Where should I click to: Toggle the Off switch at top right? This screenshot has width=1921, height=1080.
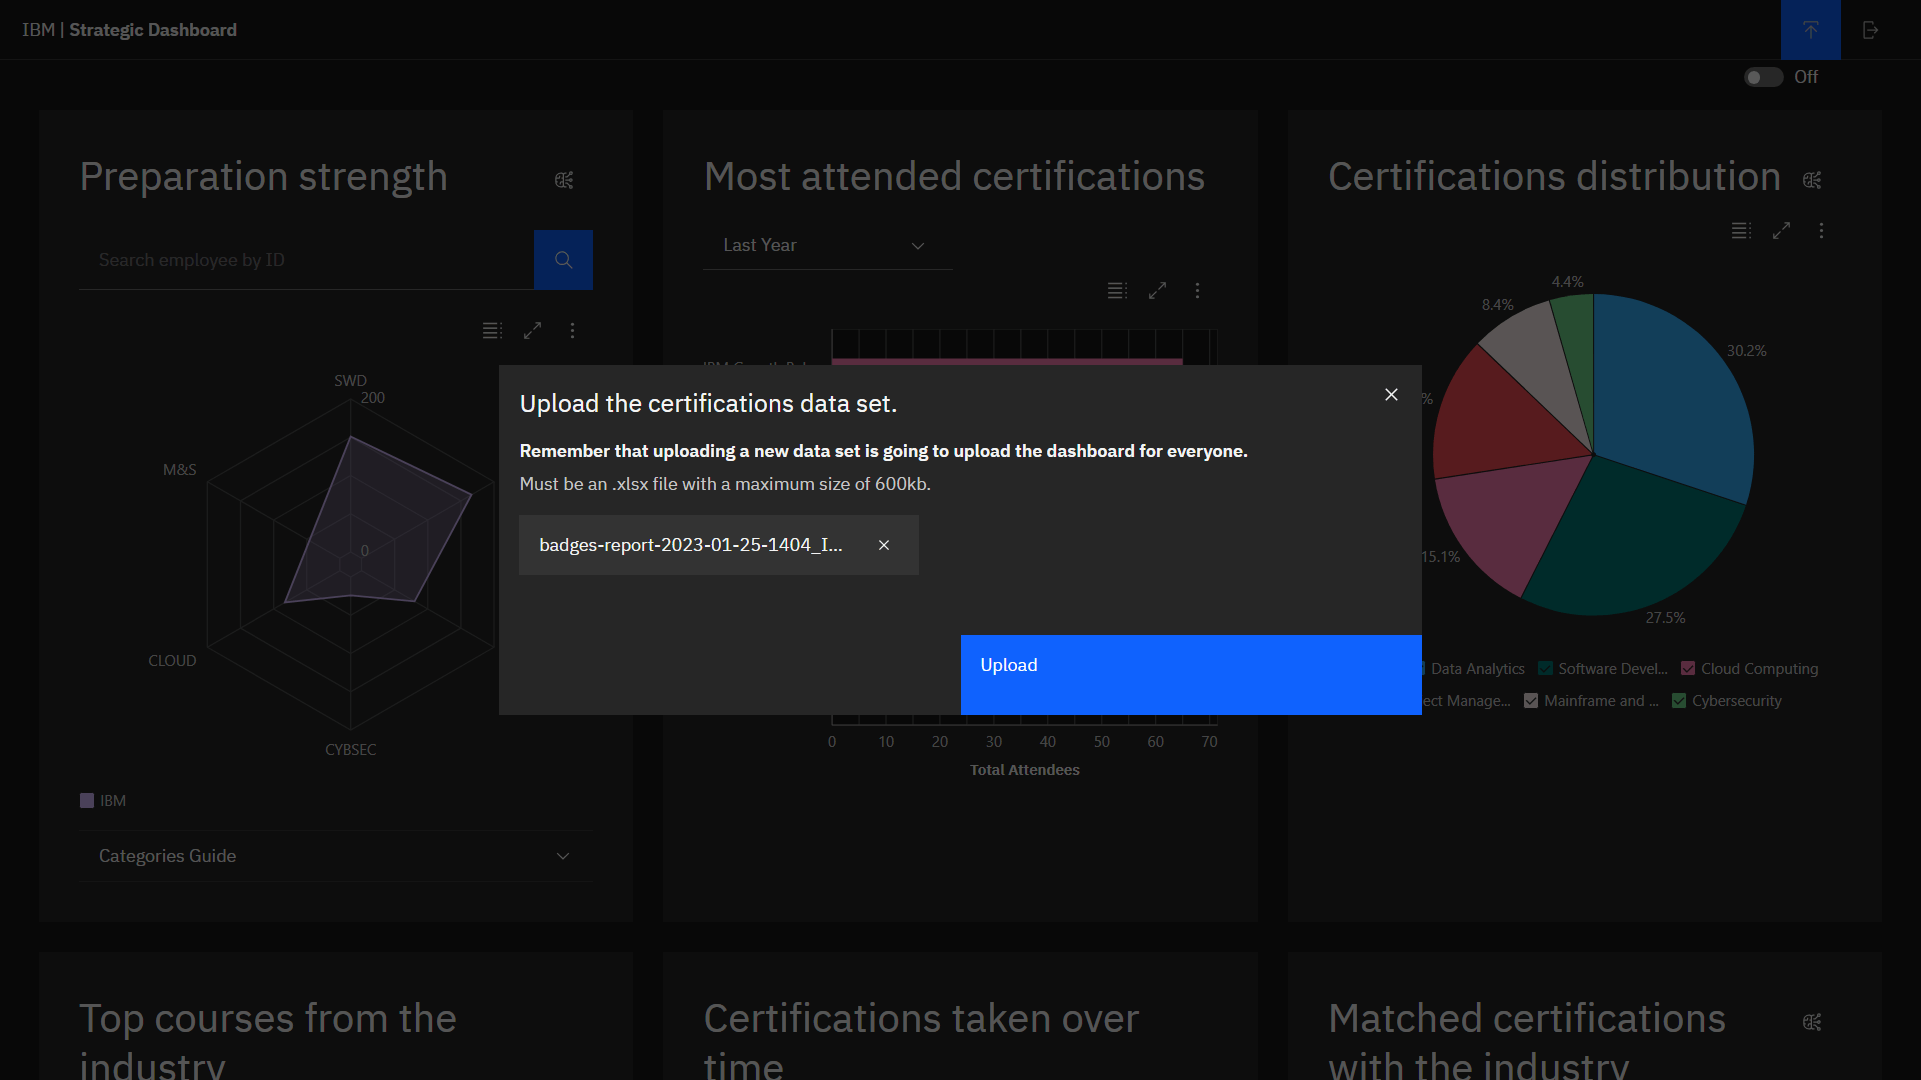point(1763,77)
